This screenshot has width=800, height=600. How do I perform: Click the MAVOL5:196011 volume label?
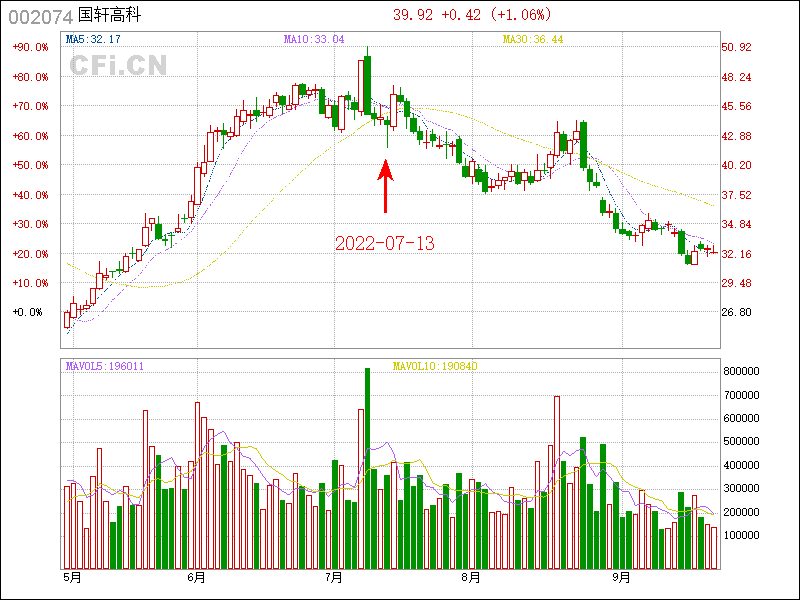105,366
